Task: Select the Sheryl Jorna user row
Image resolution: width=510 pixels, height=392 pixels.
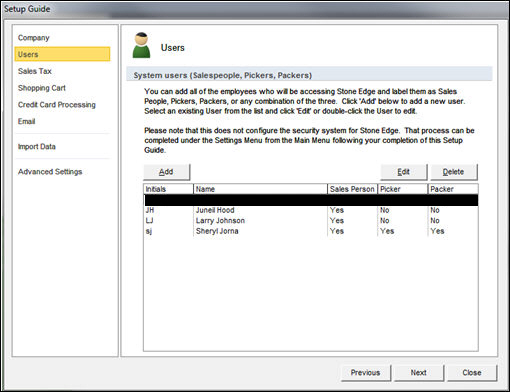Action: pos(311,231)
